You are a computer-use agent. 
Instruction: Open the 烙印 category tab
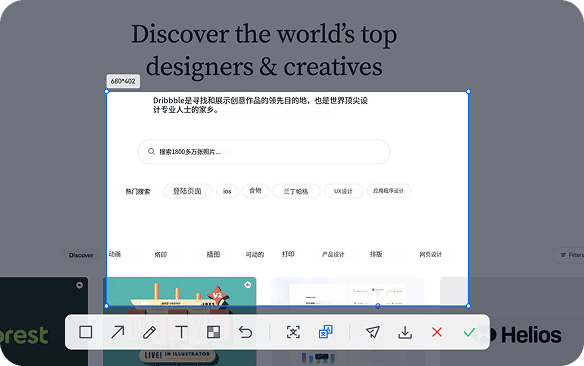point(161,255)
